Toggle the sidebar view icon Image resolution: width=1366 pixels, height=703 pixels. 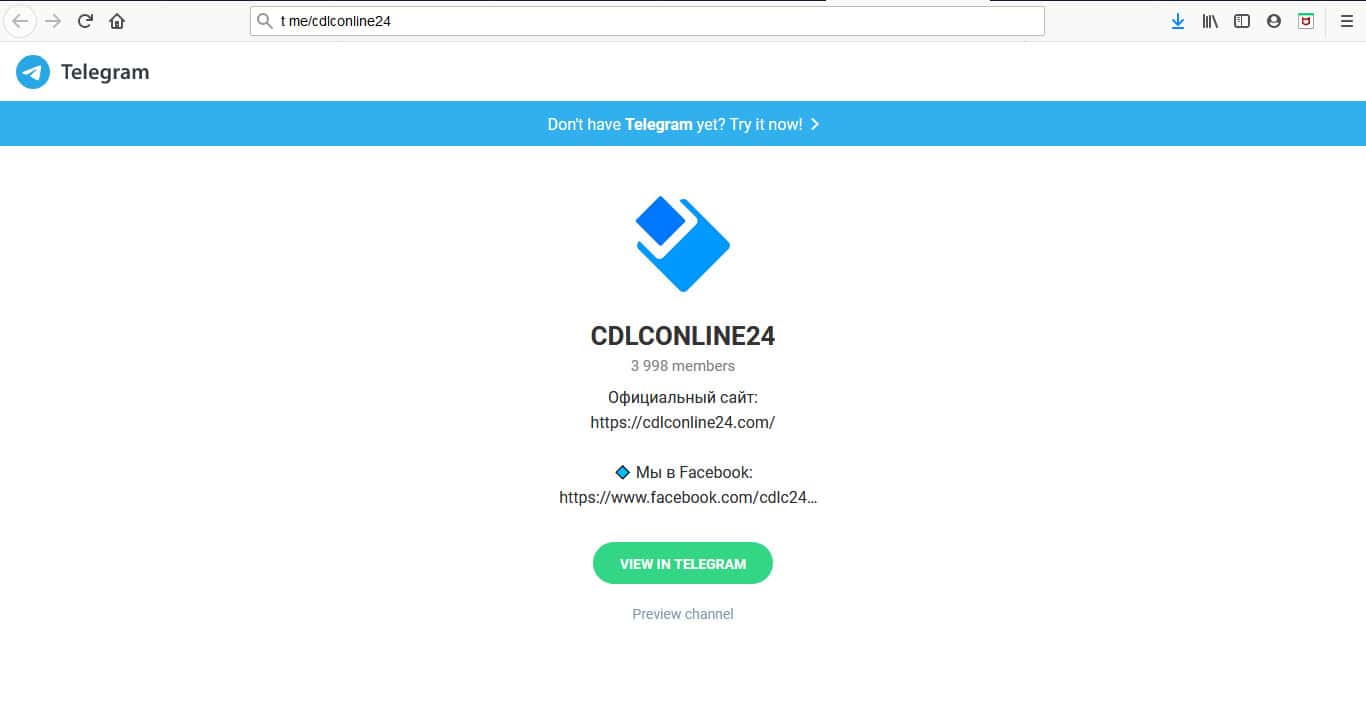[x=1242, y=21]
